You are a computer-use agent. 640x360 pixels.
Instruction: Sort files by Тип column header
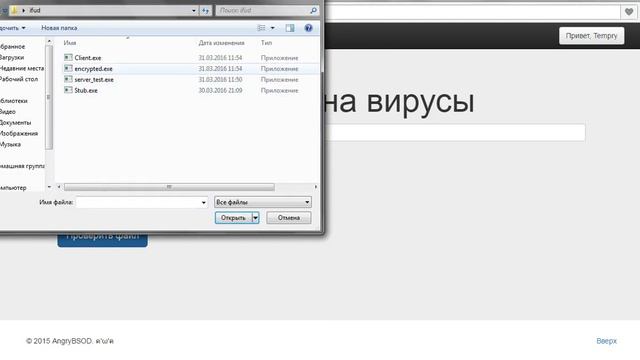[x=267, y=43]
